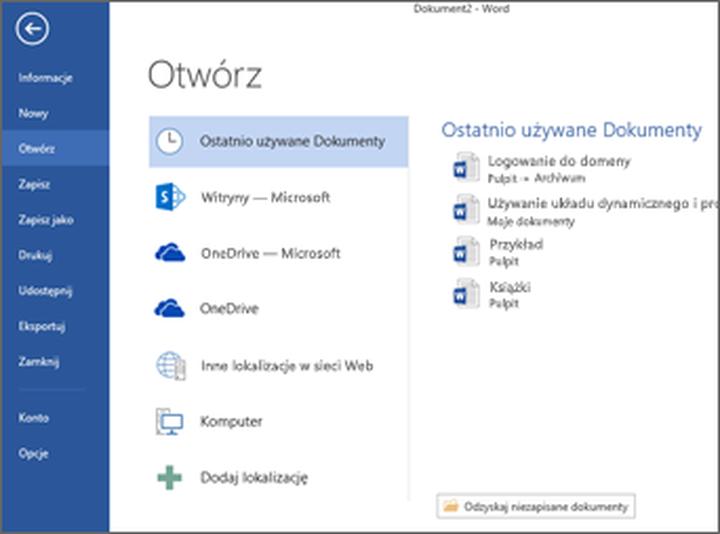Go to Drukuj page
Image resolution: width=720 pixels, height=534 pixels.
pyautogui.click(x=35, y=255)
